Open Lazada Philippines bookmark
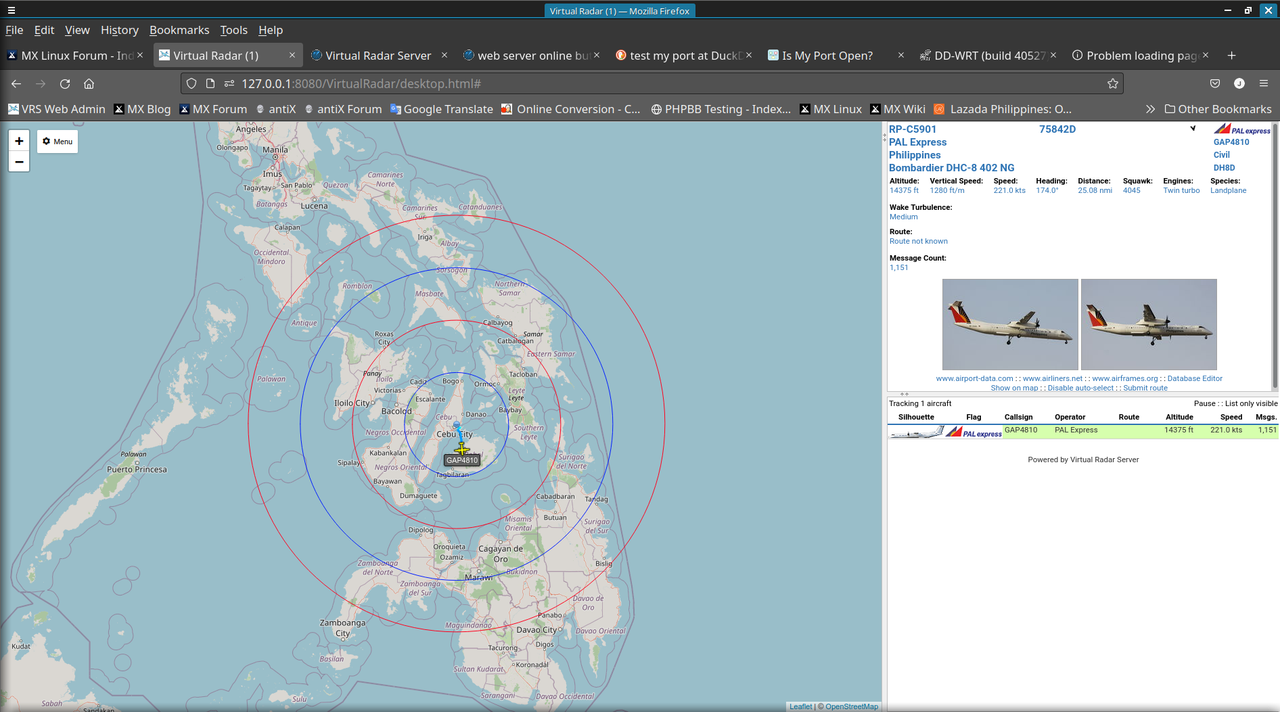Image resolution: width=1280 pixels, height=712 pixels. point(1002,109)
